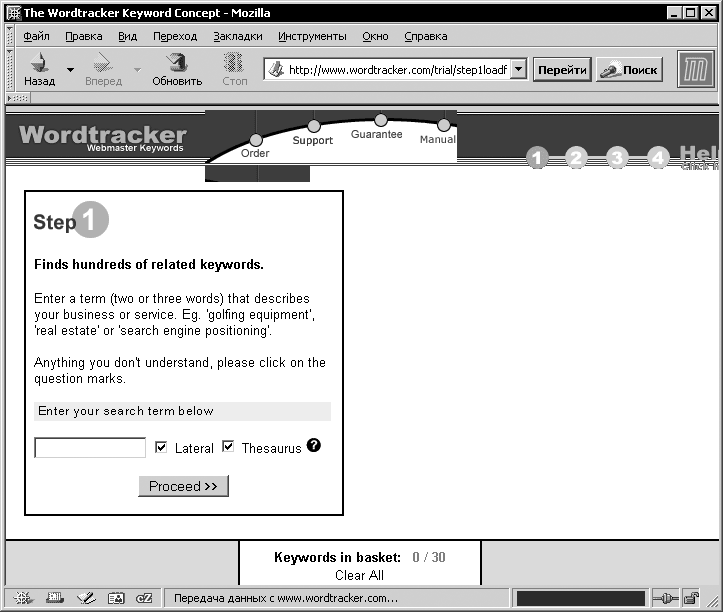The image size is (723, 612).
Task: Click the Help link at page header right
Action: pos(699,156)
